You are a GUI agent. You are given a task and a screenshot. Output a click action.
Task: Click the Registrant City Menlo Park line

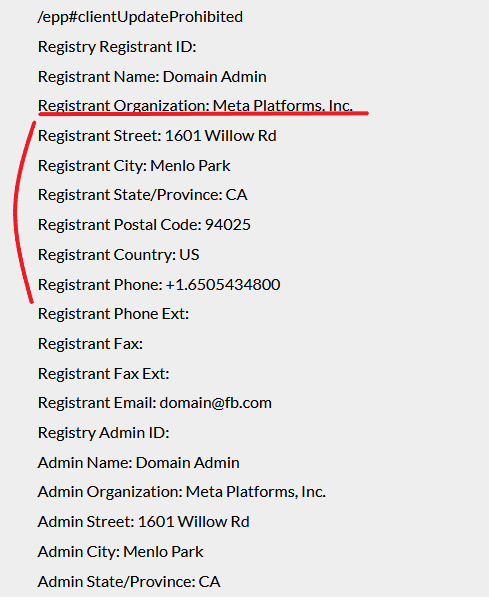point(134,166)
